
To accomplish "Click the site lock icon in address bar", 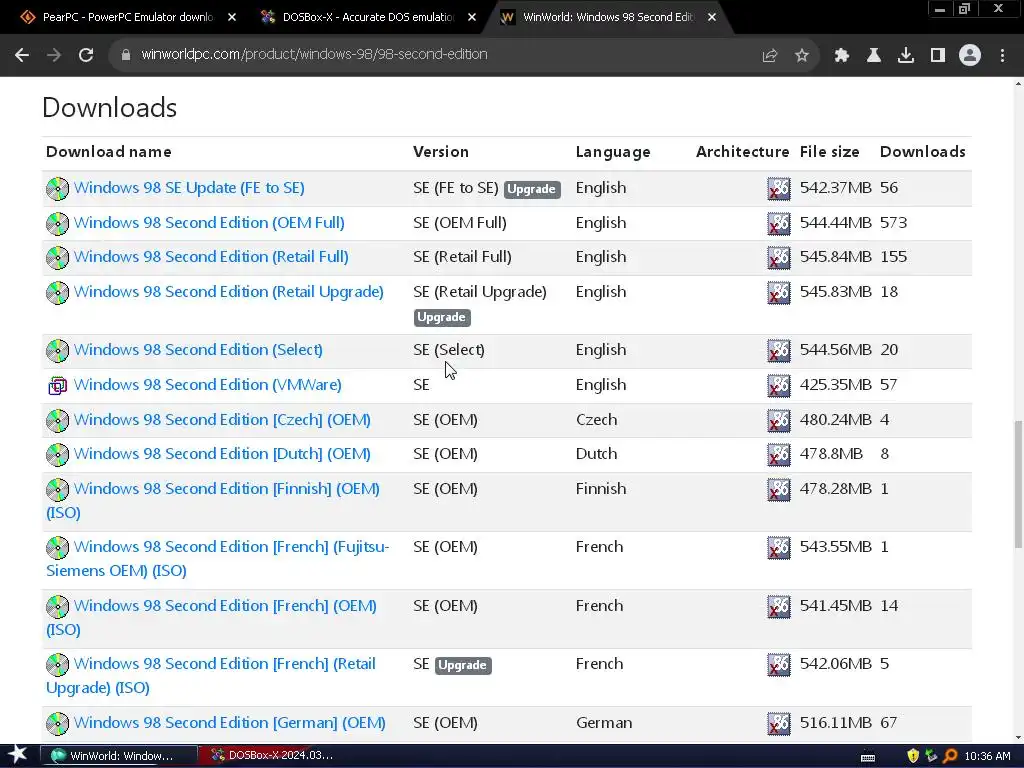I will tap(126, 55).
